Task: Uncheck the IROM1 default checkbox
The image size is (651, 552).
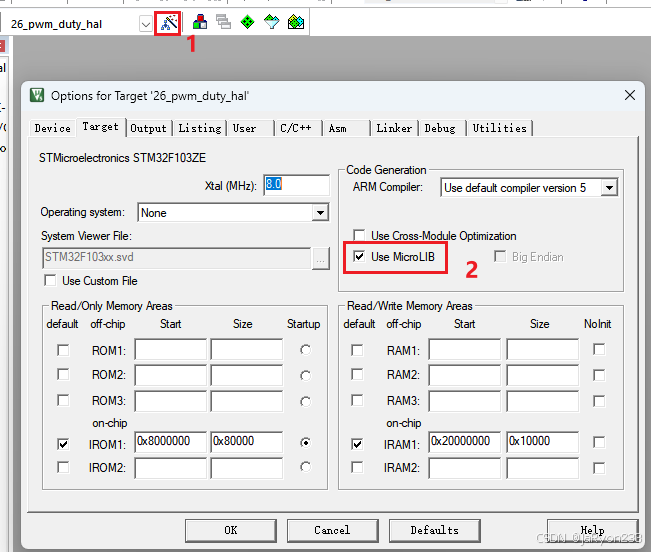Action: [63, 444]
